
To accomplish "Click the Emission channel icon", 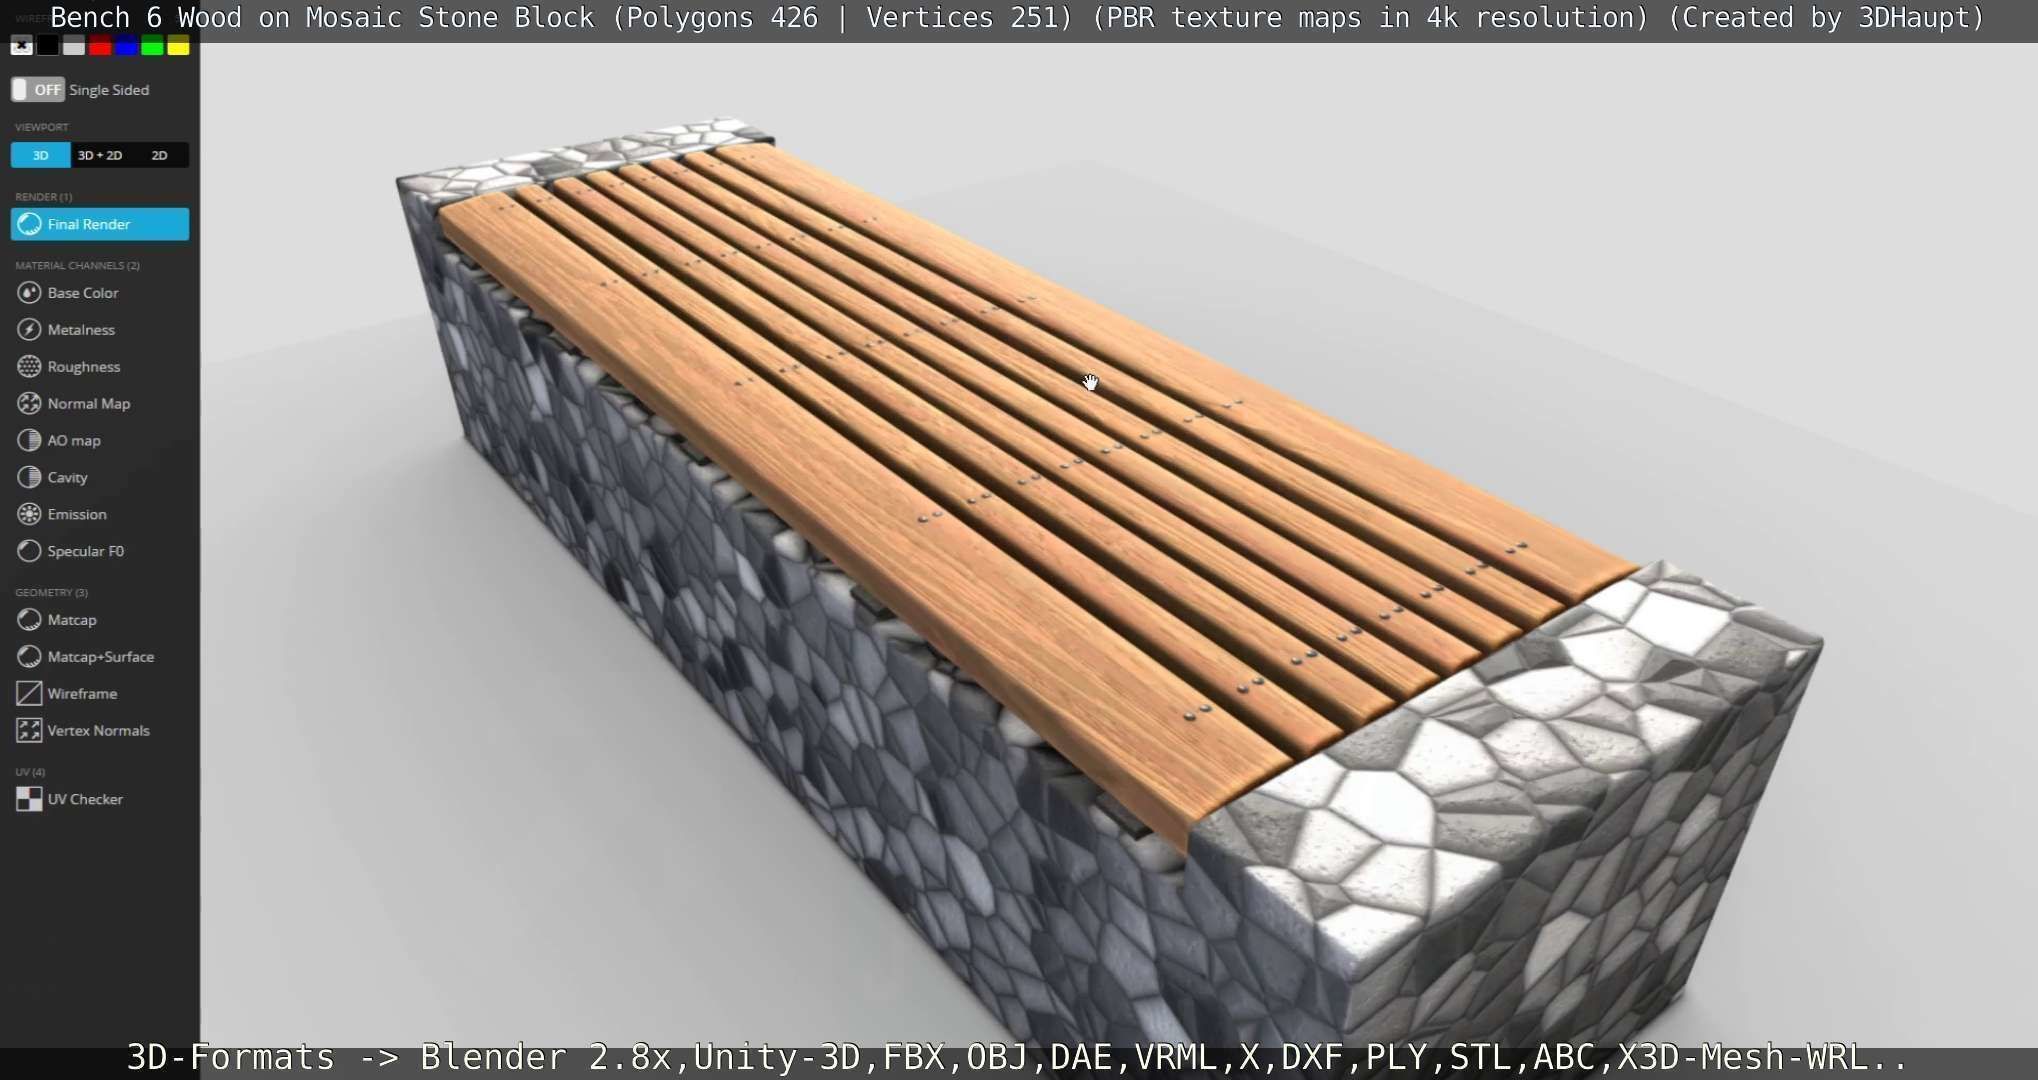I will click(29, 515).
